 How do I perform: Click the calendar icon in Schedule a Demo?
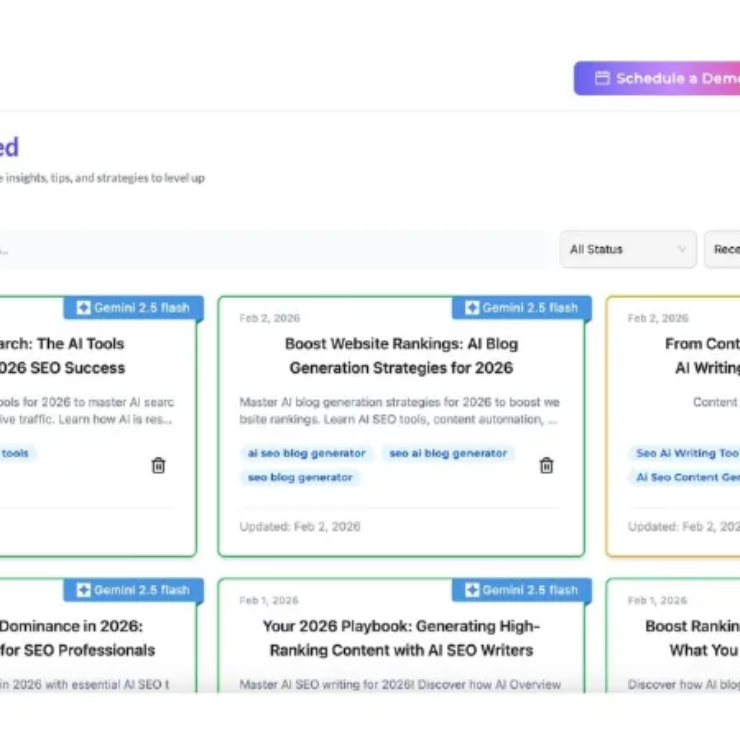602,78
